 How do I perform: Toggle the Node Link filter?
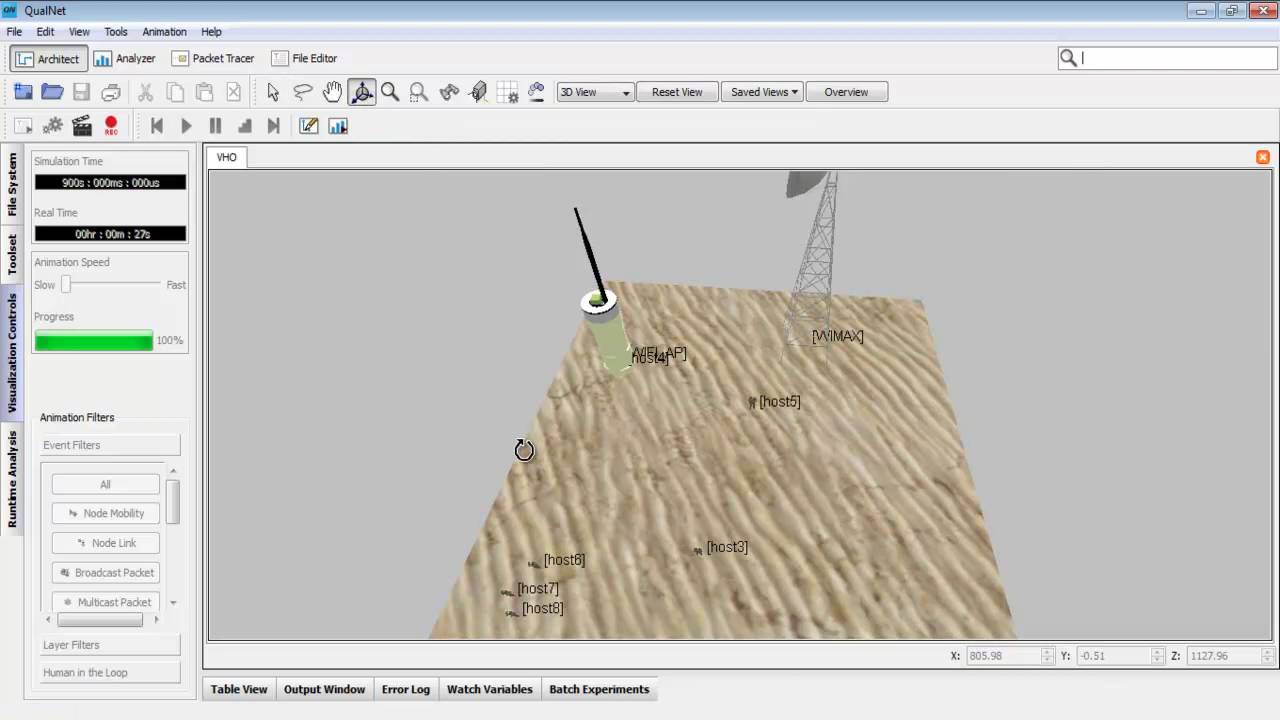click(x=105, y=543)
